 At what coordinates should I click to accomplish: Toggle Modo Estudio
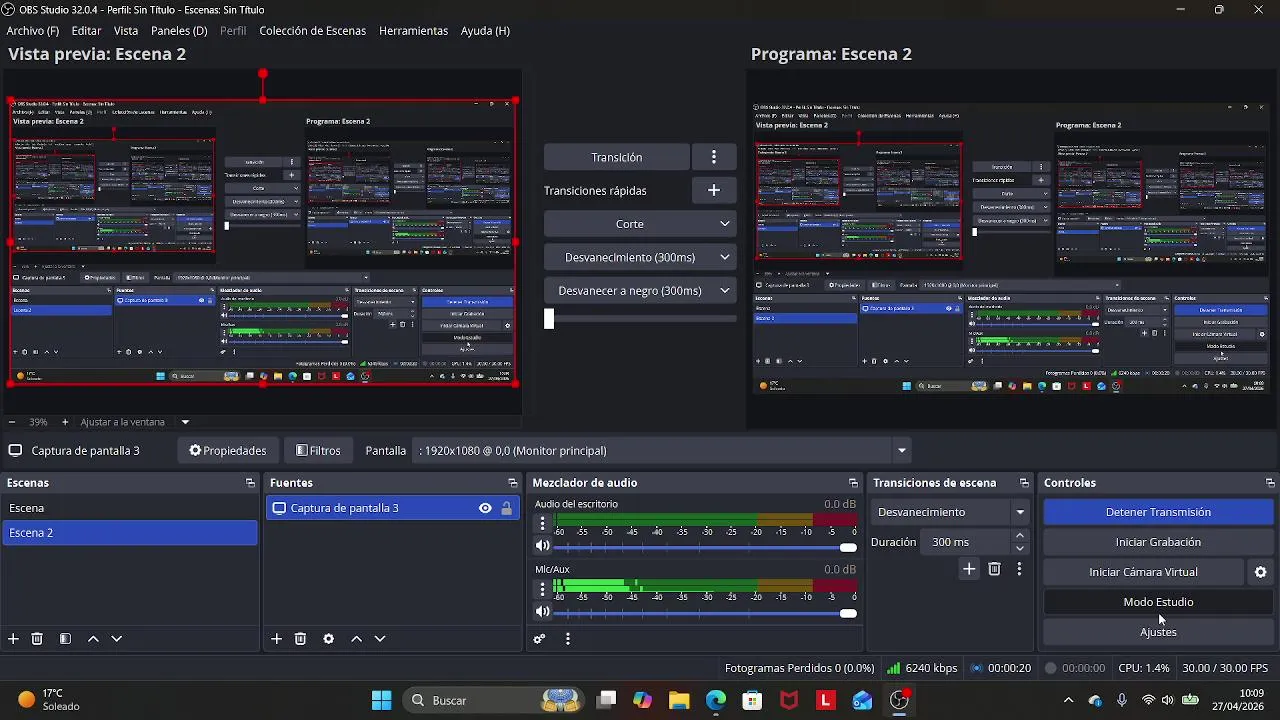pyautogui.click(x=1158, y=602)
